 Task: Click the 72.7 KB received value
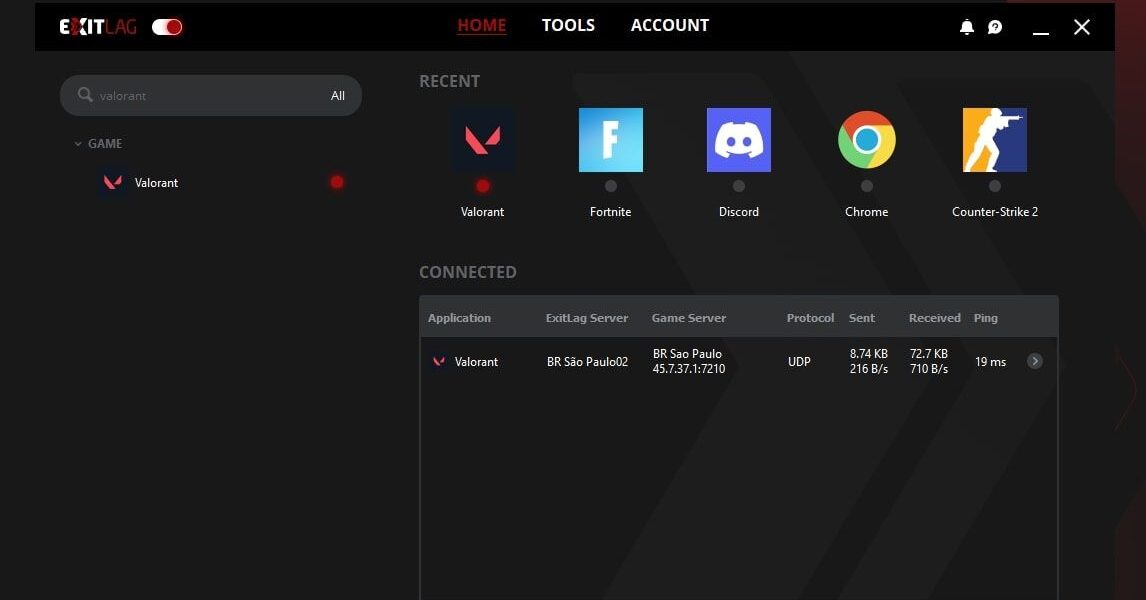coord(928,354)
